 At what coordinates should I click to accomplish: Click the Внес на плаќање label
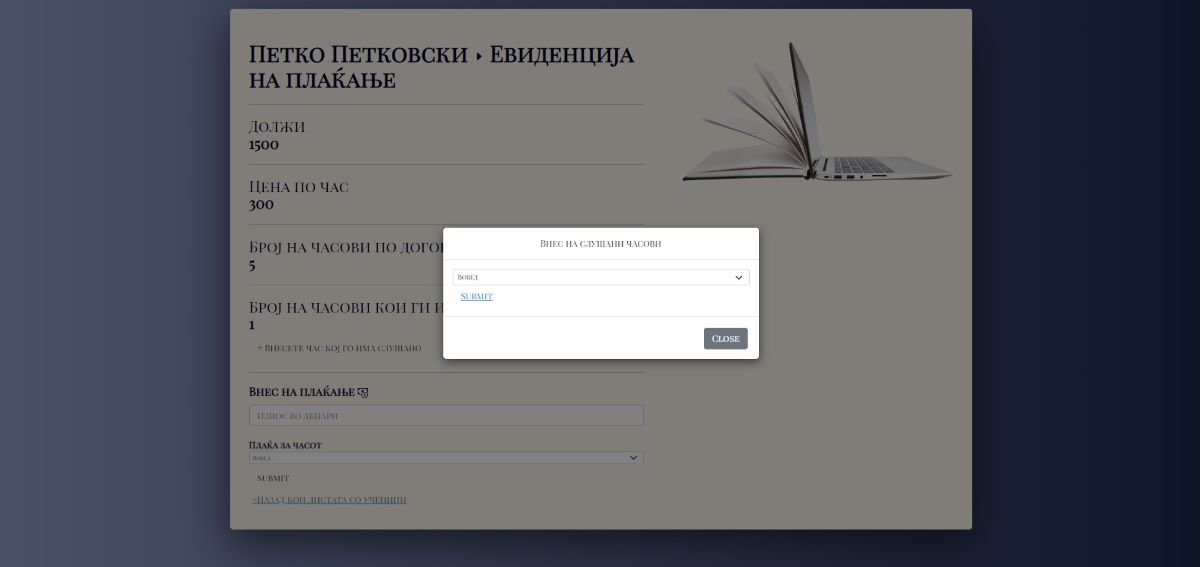point(301,392)
